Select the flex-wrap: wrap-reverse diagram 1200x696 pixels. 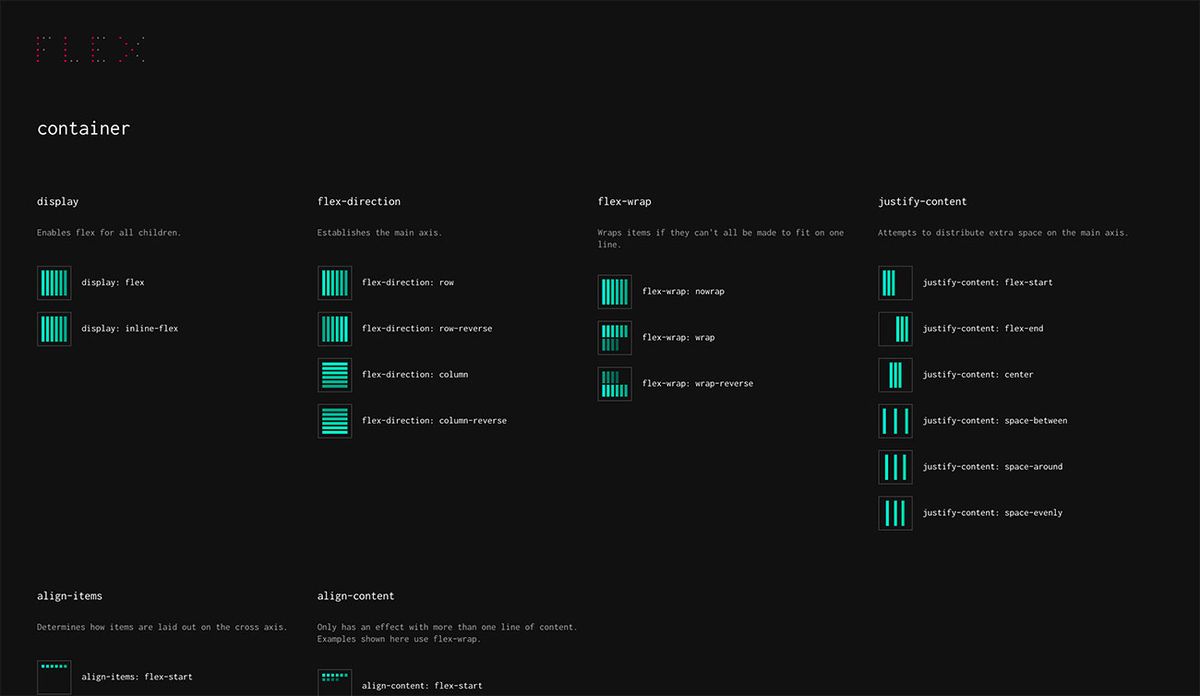click(615, 383)
